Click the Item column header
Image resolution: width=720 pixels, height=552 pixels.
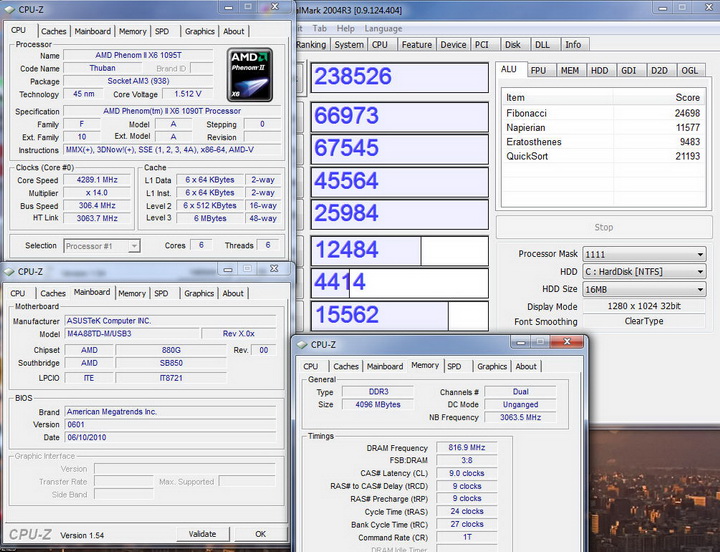coord(557,97)
